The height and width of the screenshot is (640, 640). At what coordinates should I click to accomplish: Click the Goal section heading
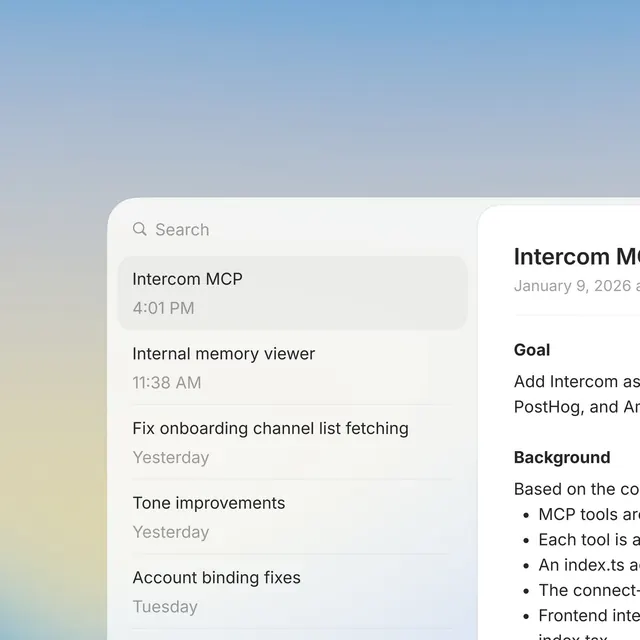coord(532,350)
